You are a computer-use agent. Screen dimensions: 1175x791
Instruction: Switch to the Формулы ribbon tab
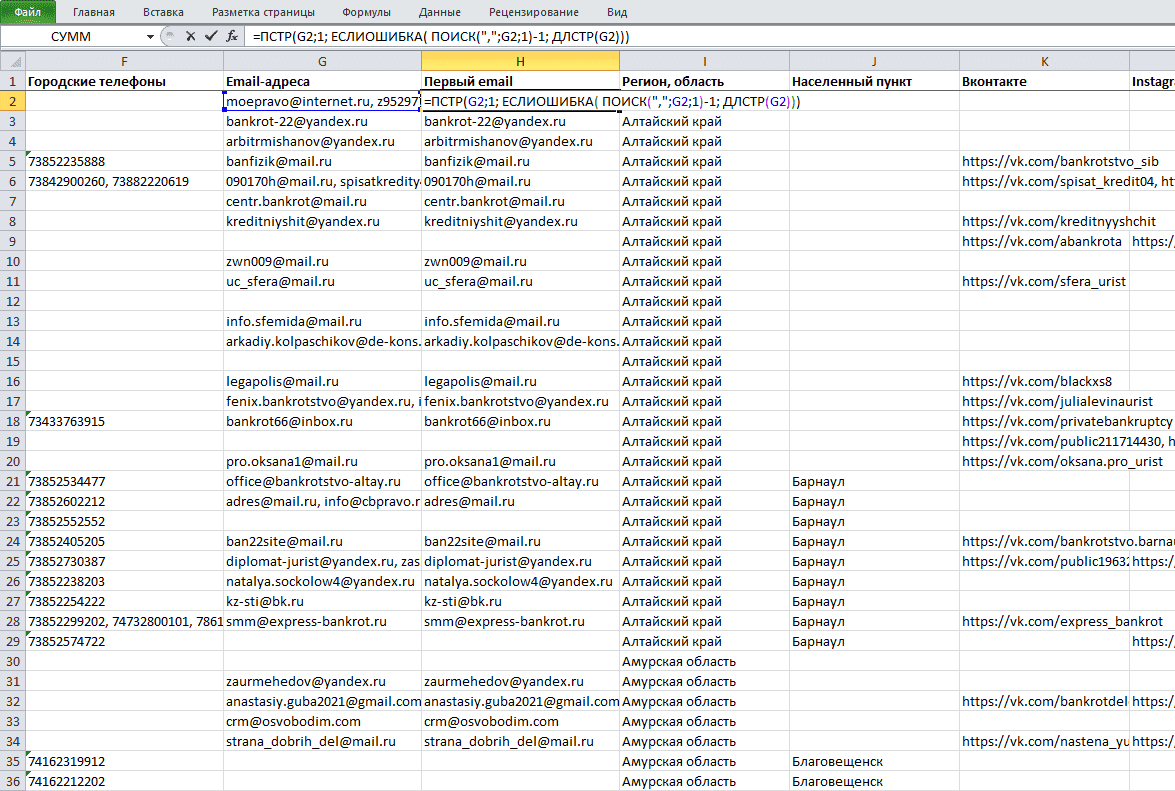[366, 12]
